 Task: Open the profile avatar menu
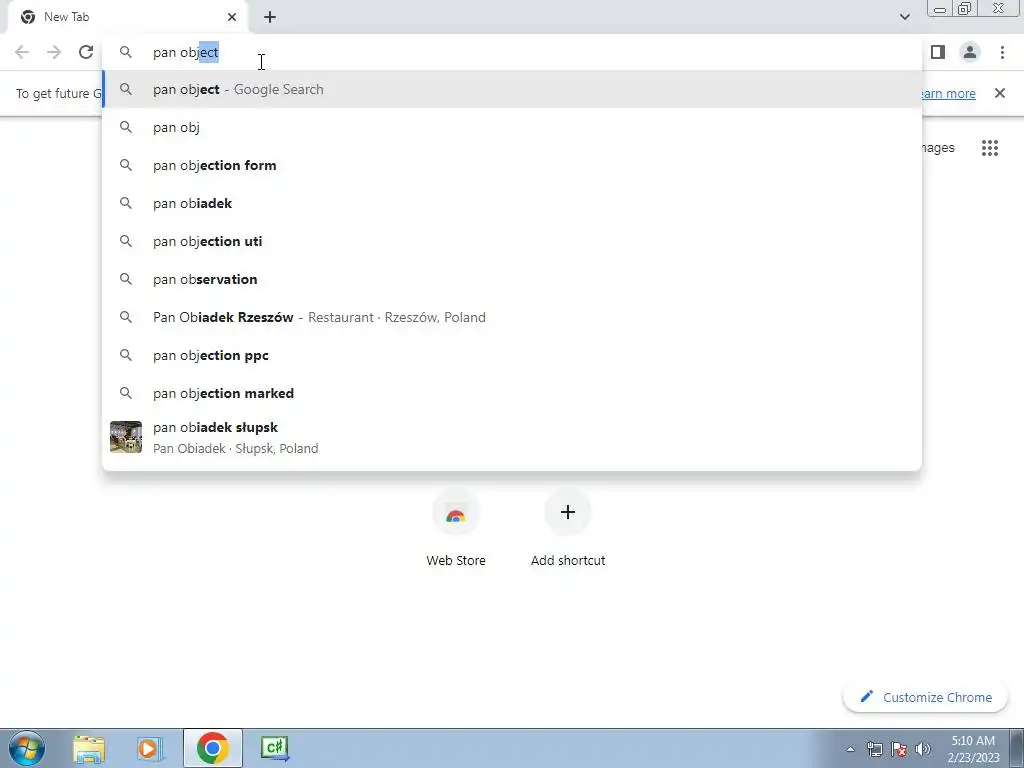(970, 52)
